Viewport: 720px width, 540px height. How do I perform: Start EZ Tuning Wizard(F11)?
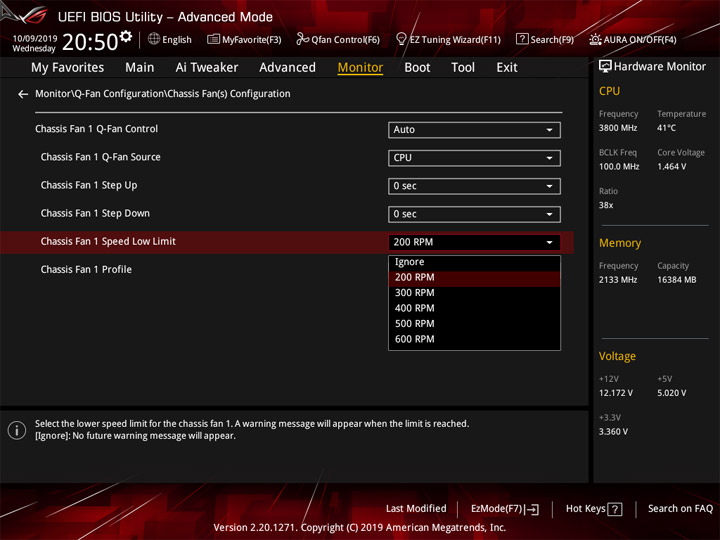[x=448, y=39]
